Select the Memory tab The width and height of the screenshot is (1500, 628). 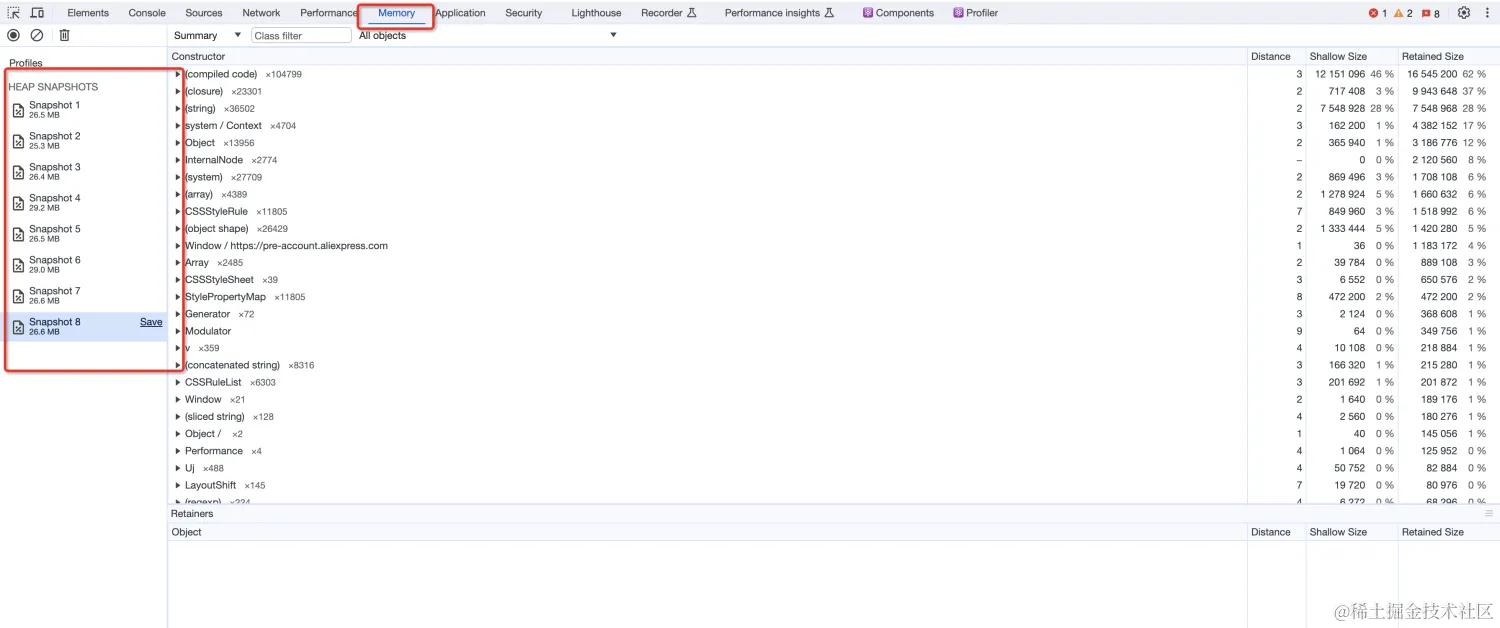tap(396, 13)
